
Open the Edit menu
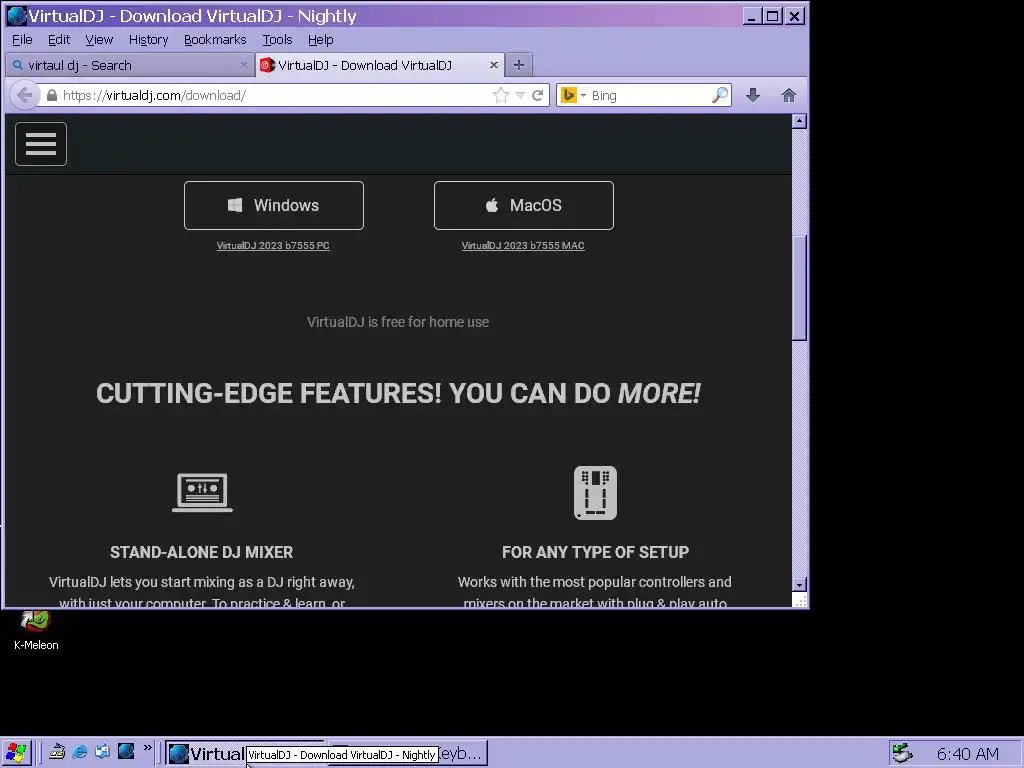pos(59,40)
